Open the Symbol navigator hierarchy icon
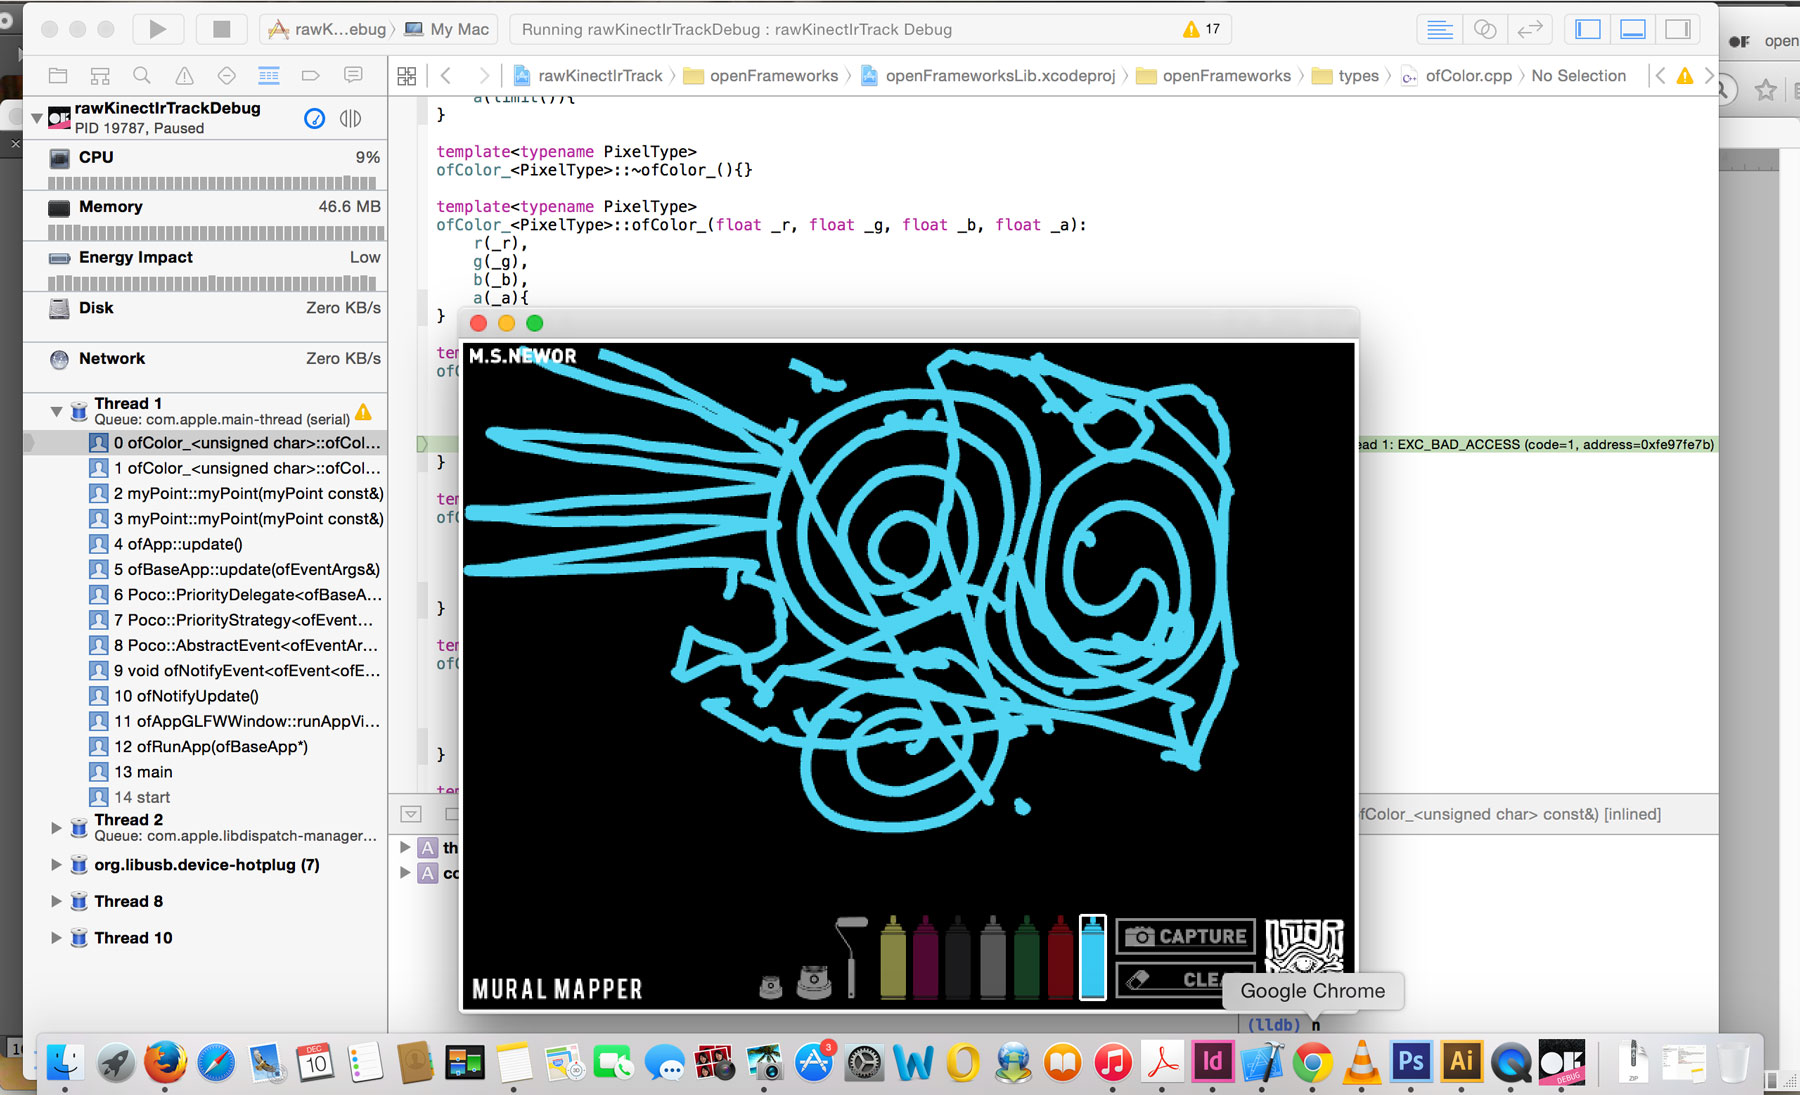The width and height of the screenshot is (1800, 1095). click(x=100, y=75)
